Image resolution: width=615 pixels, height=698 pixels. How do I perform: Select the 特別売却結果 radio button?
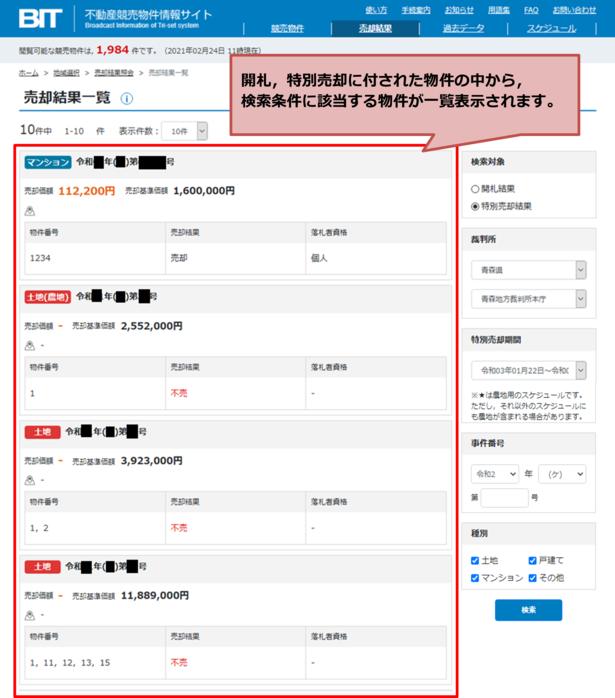pos(475,206)
